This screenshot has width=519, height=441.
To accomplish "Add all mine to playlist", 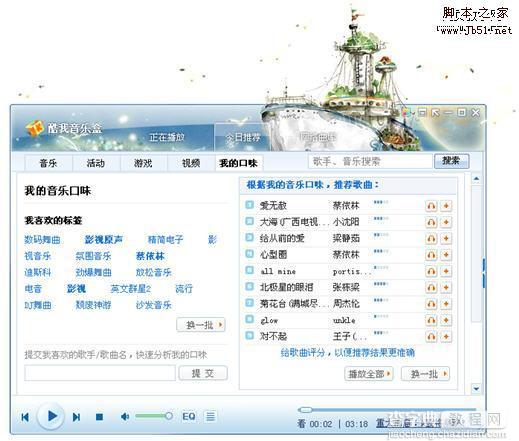I will [446, 271].
